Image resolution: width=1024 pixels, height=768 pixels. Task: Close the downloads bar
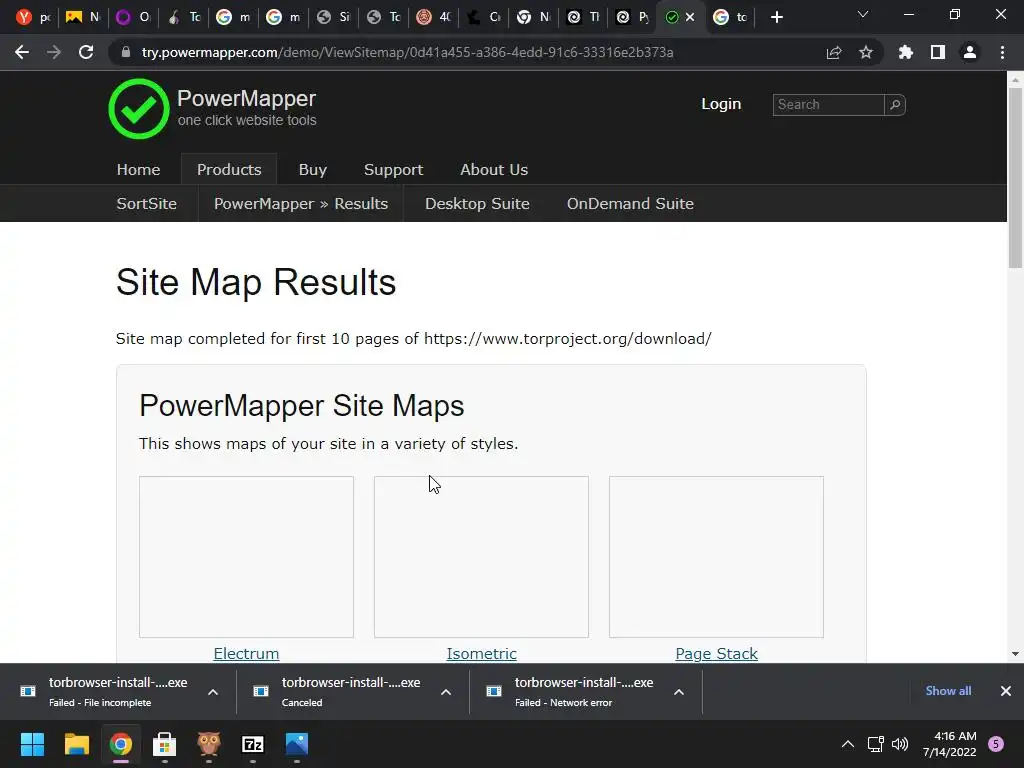[x=1006, y=691]
